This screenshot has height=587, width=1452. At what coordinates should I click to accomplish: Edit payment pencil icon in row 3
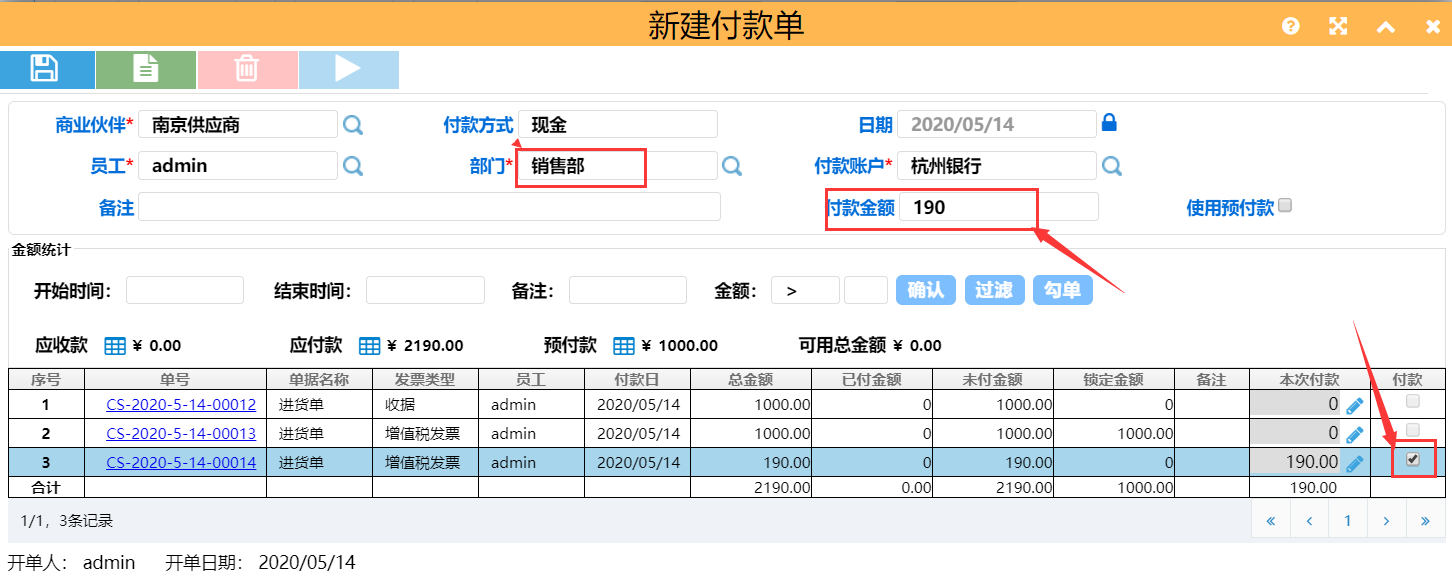[1354, 463]
